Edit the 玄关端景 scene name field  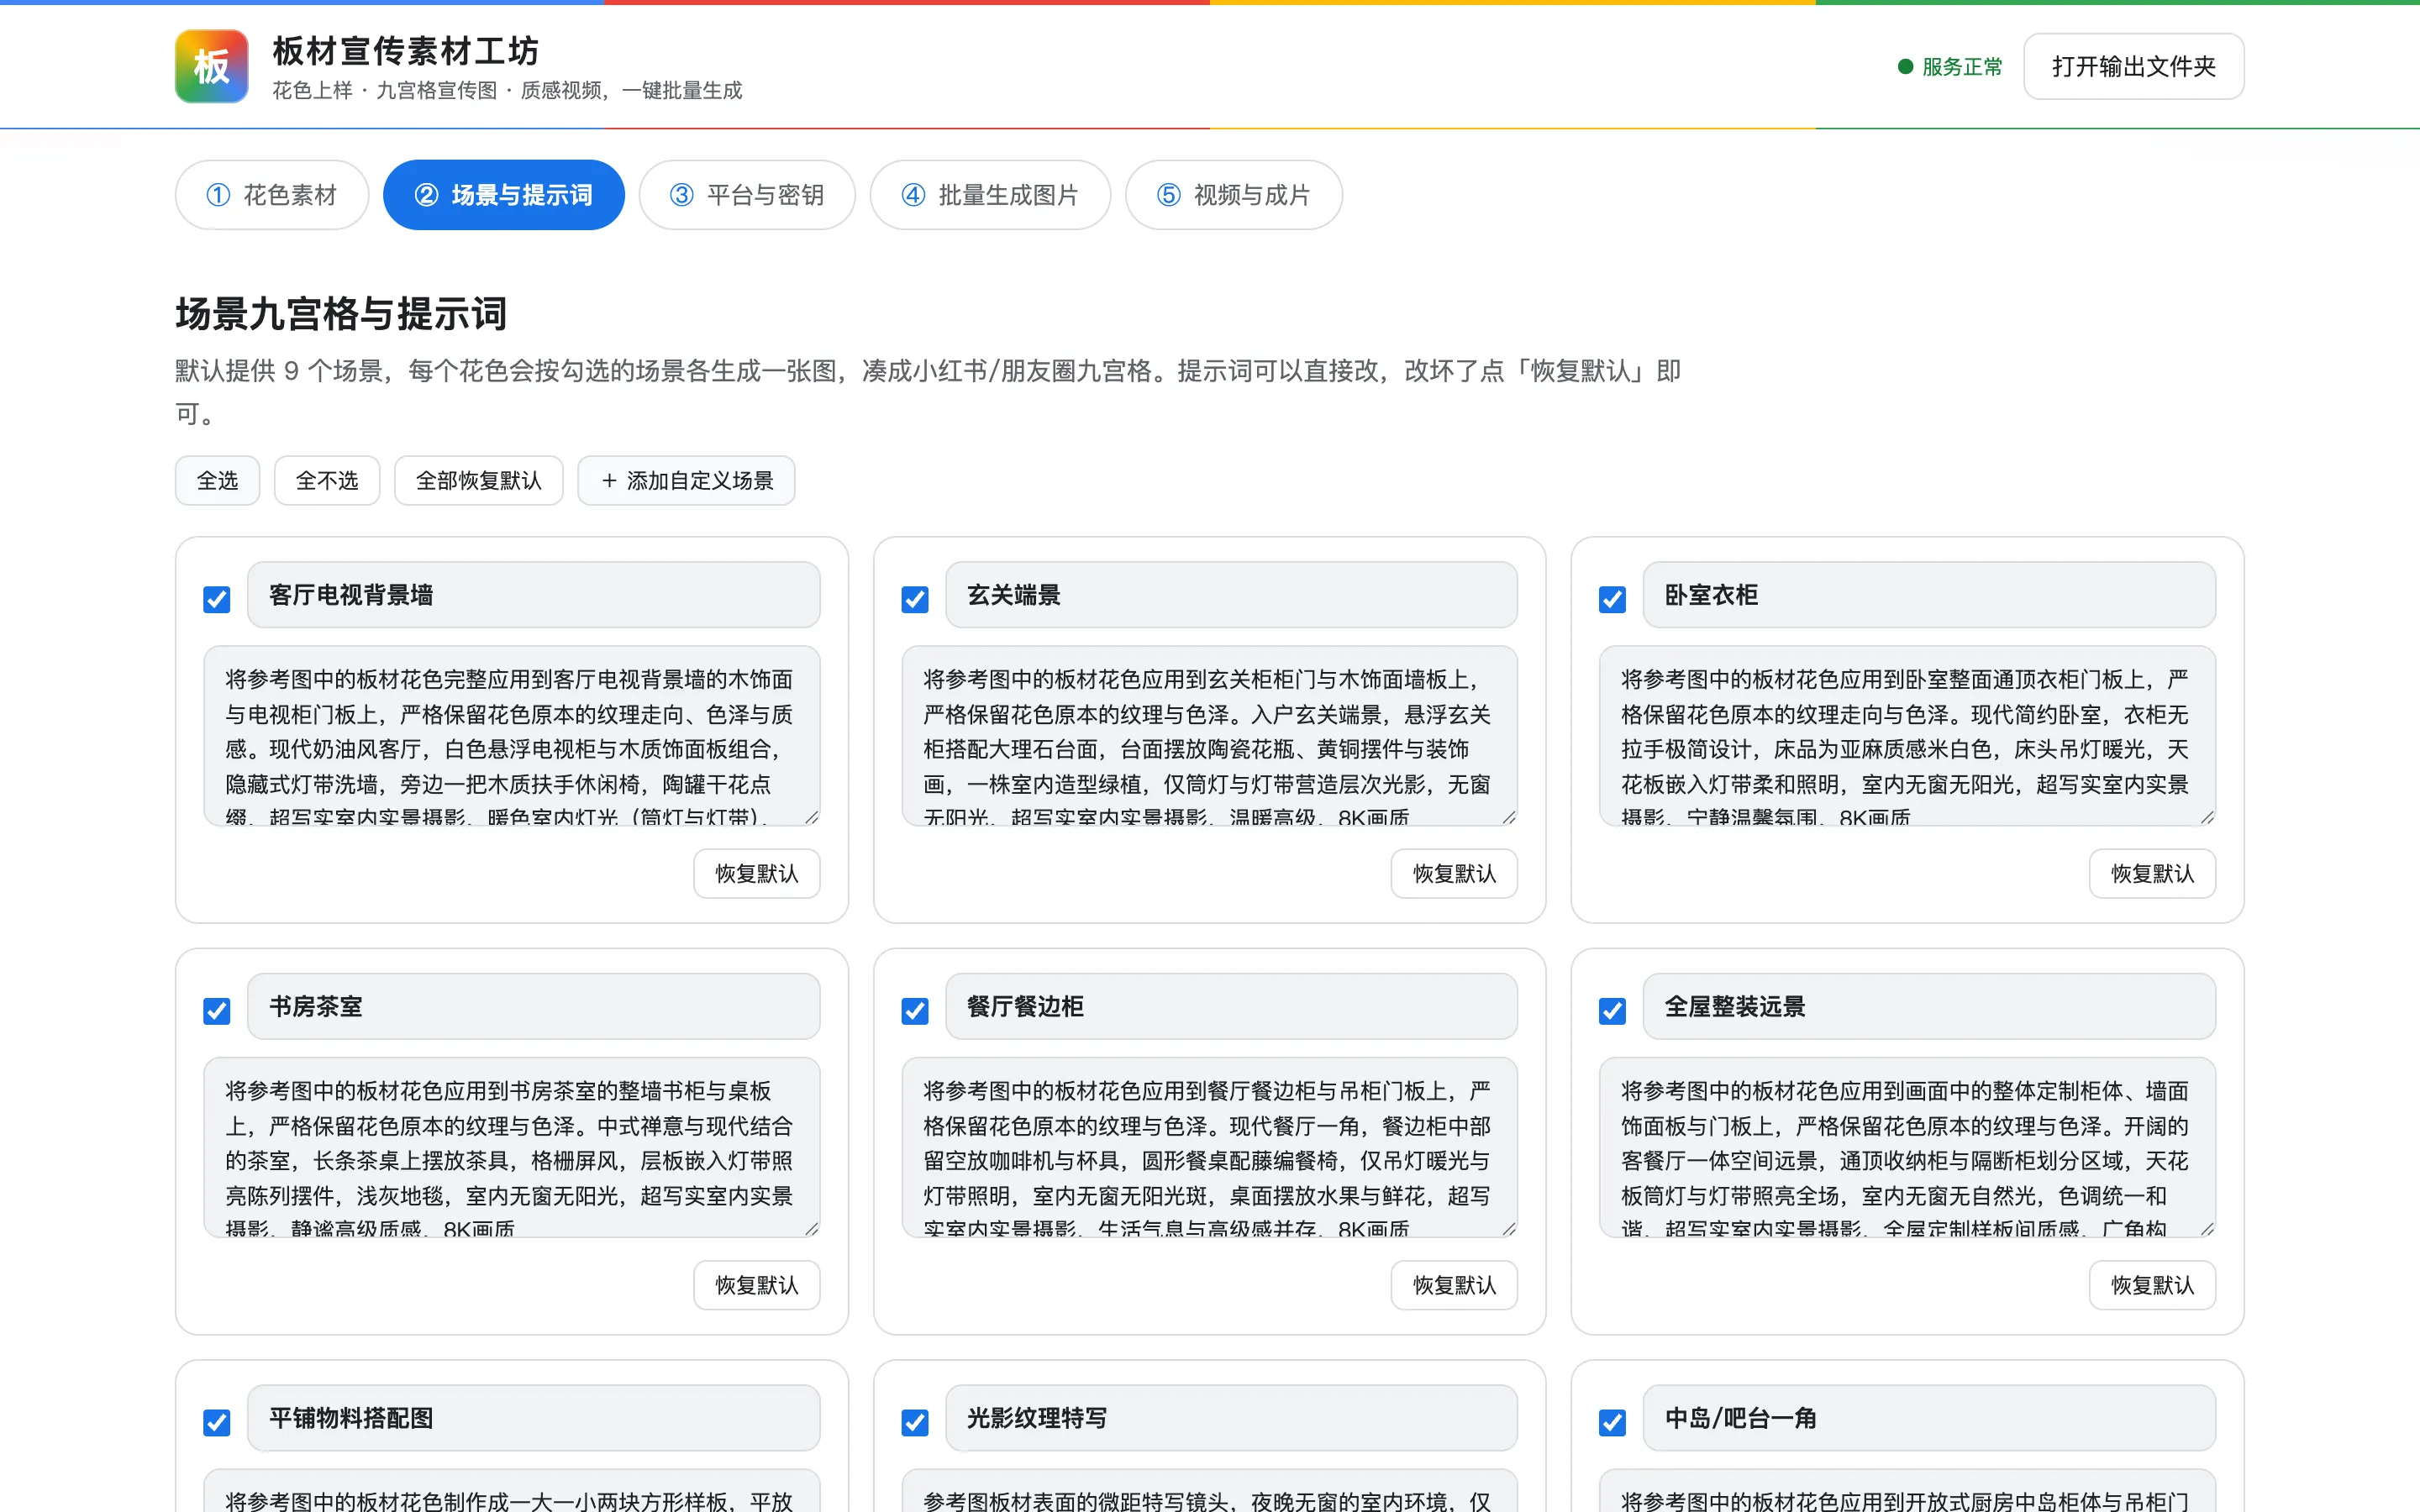point(1231,595)
